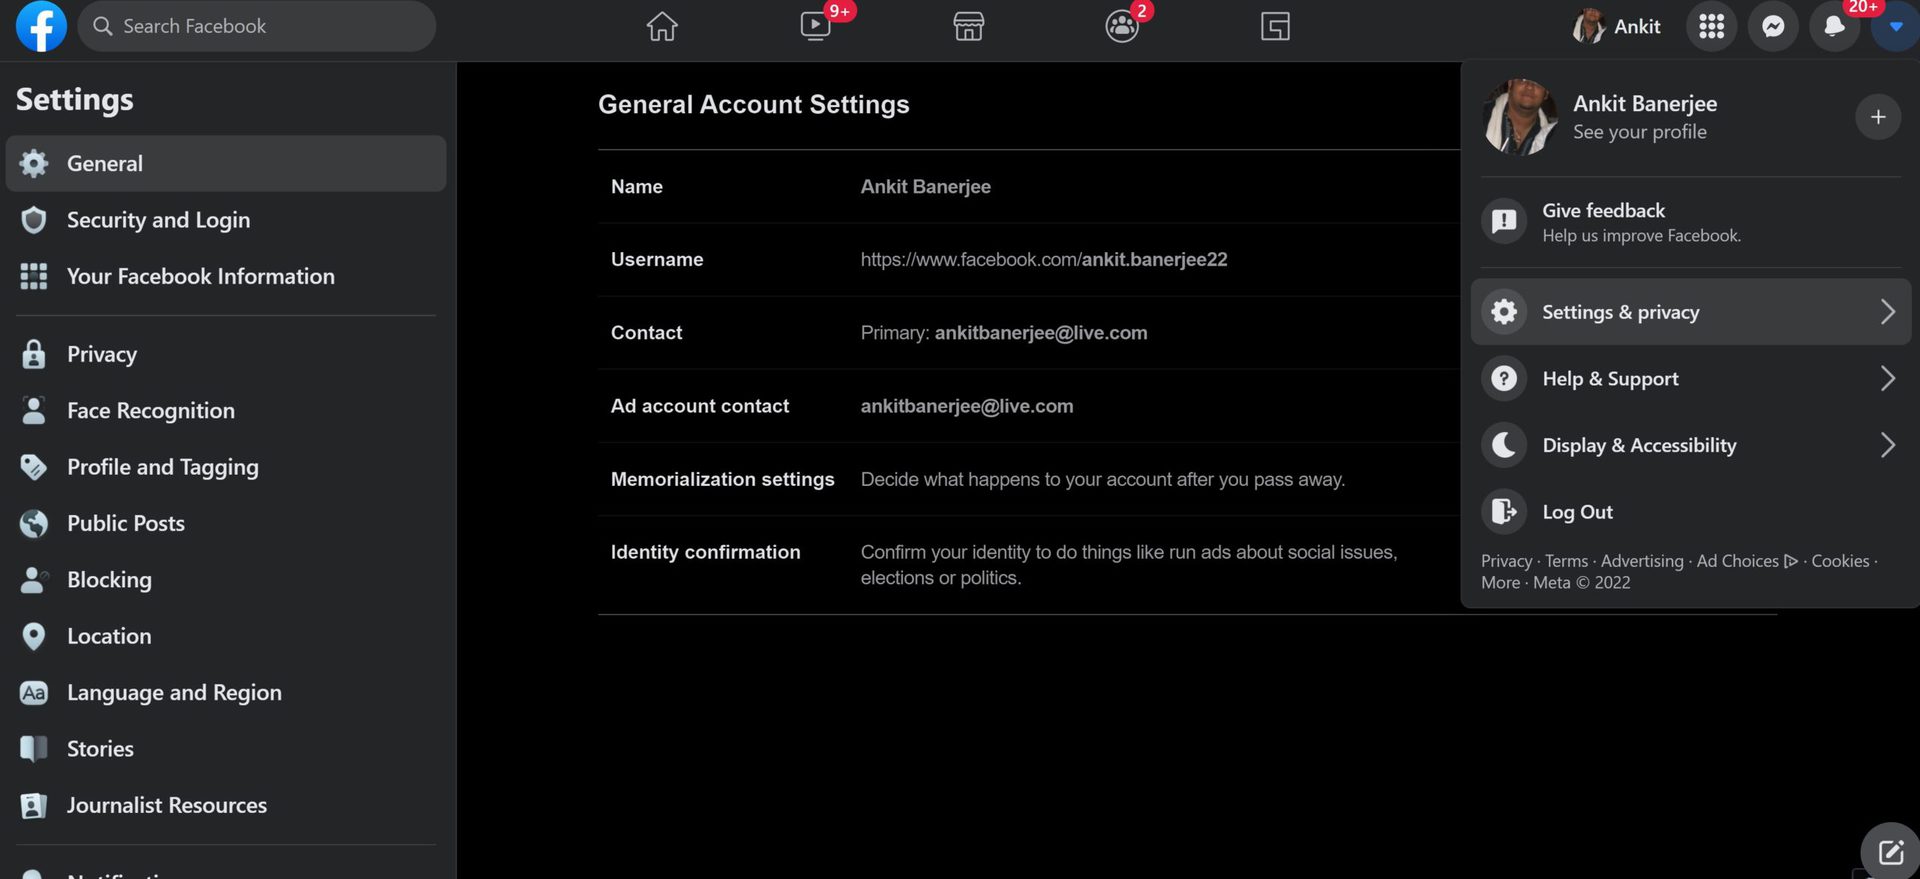
Task: Open Profile and Tagging settings
Action: (x=226, y=467)
